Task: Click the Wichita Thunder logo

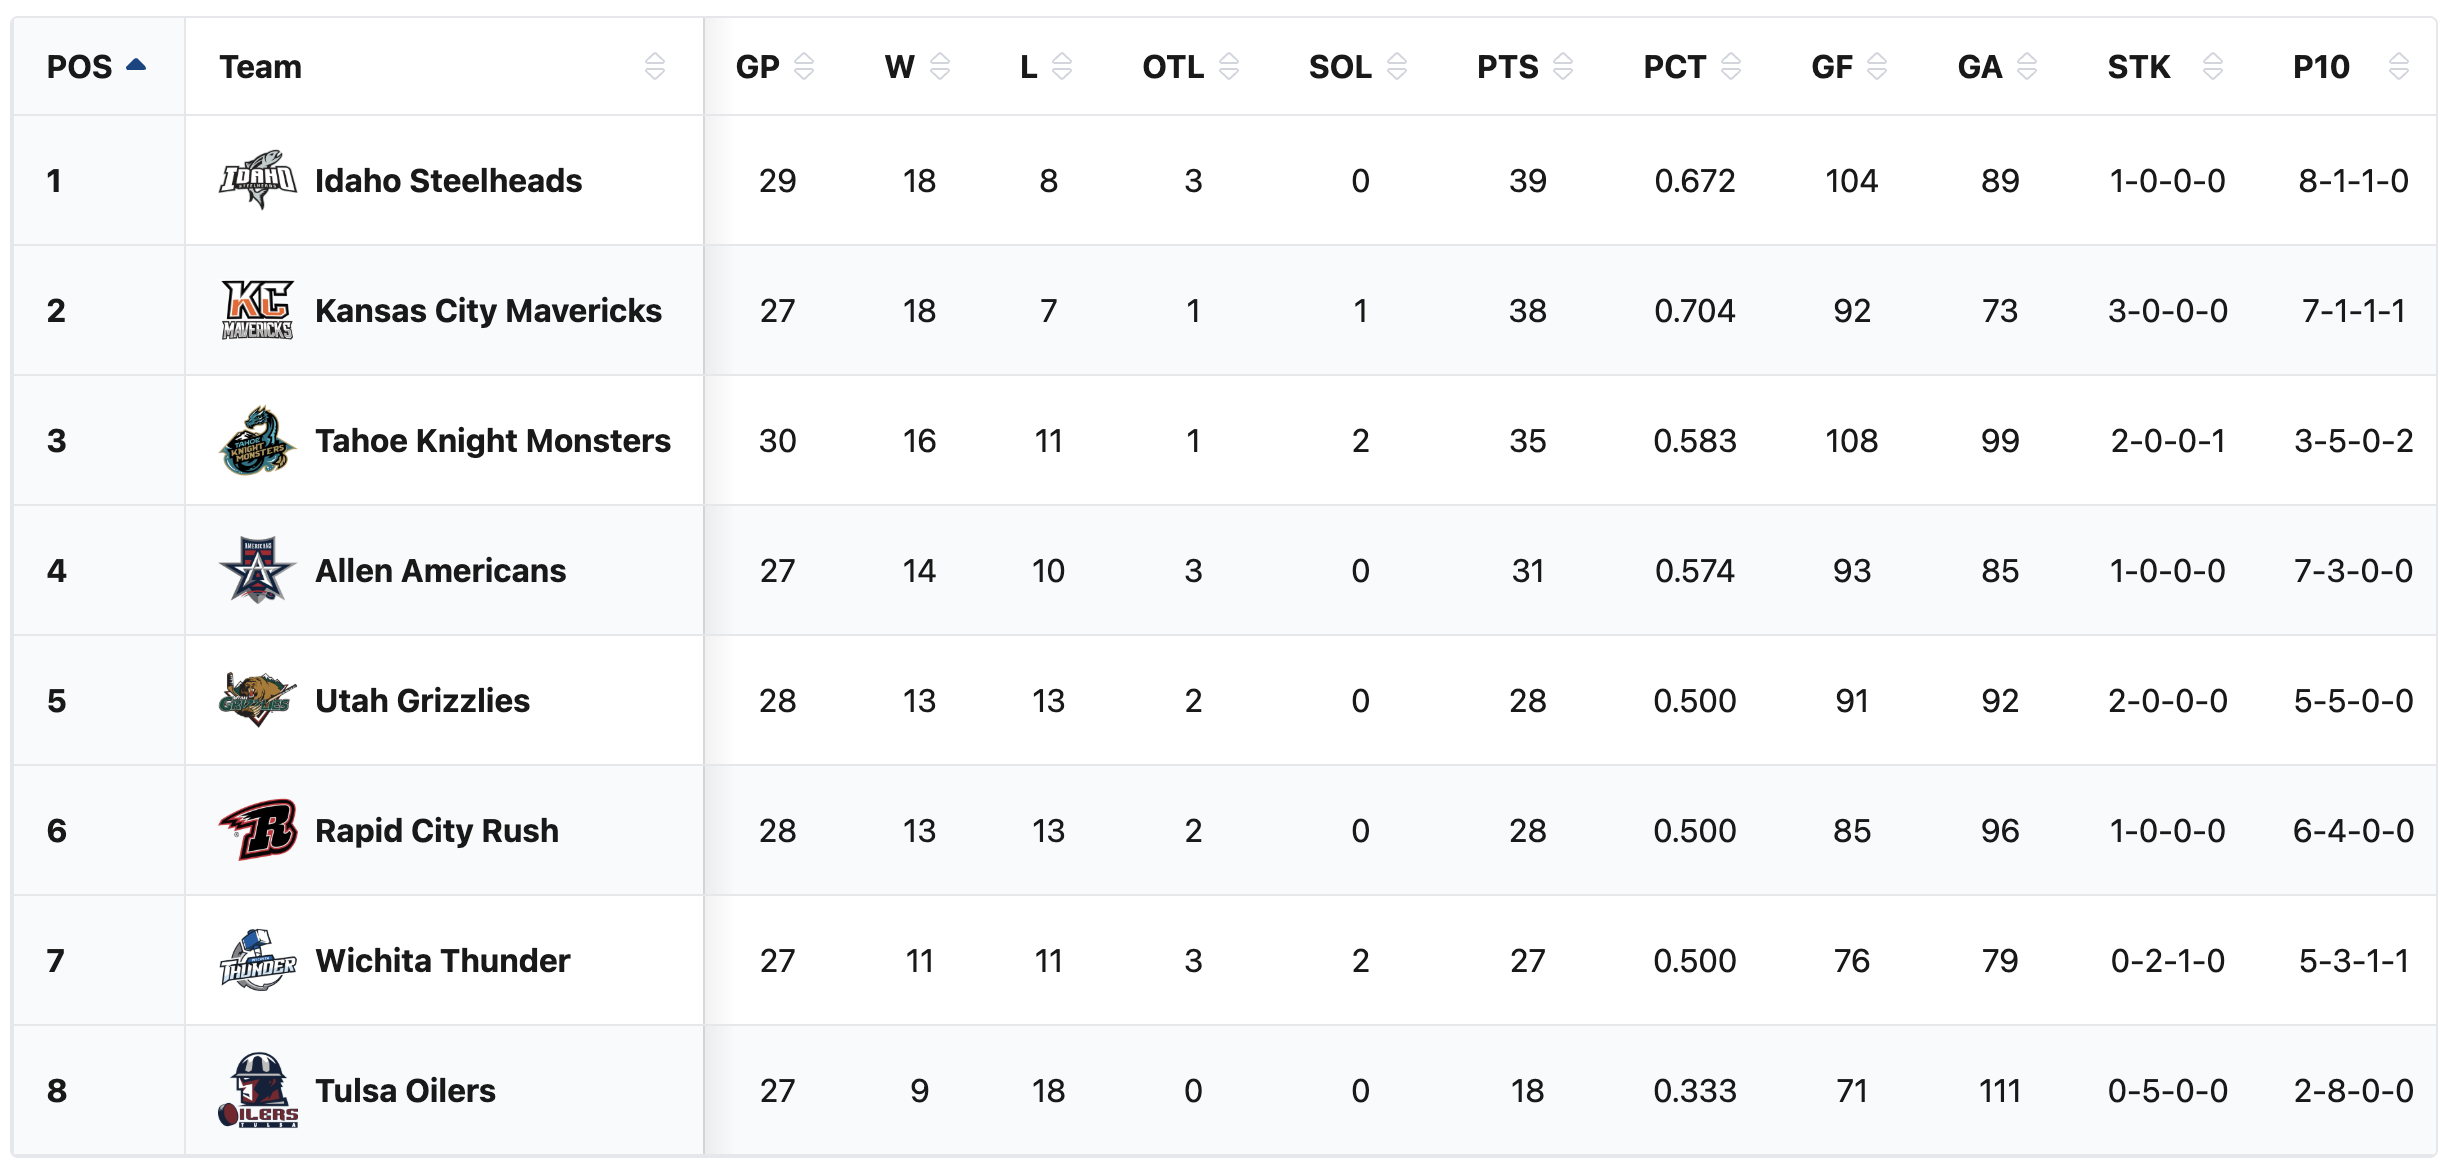Action: click(257, 960)
